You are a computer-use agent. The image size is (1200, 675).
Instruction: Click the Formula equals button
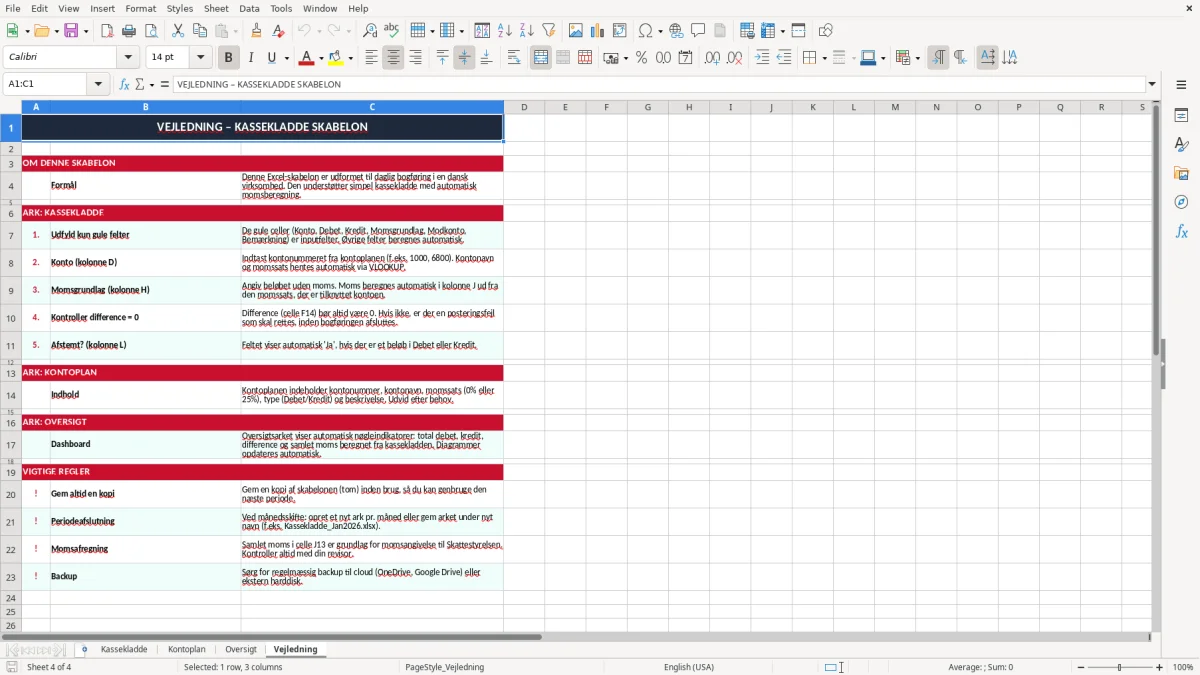click(x=165, y=84)
